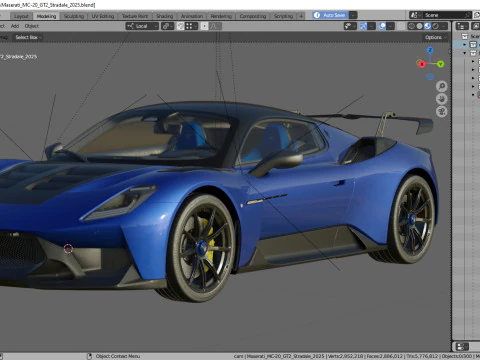Image resolution: width=480 pixels, height=360 pixels.
Task: Toggle X-ray mode
Action: pos(401,26)
